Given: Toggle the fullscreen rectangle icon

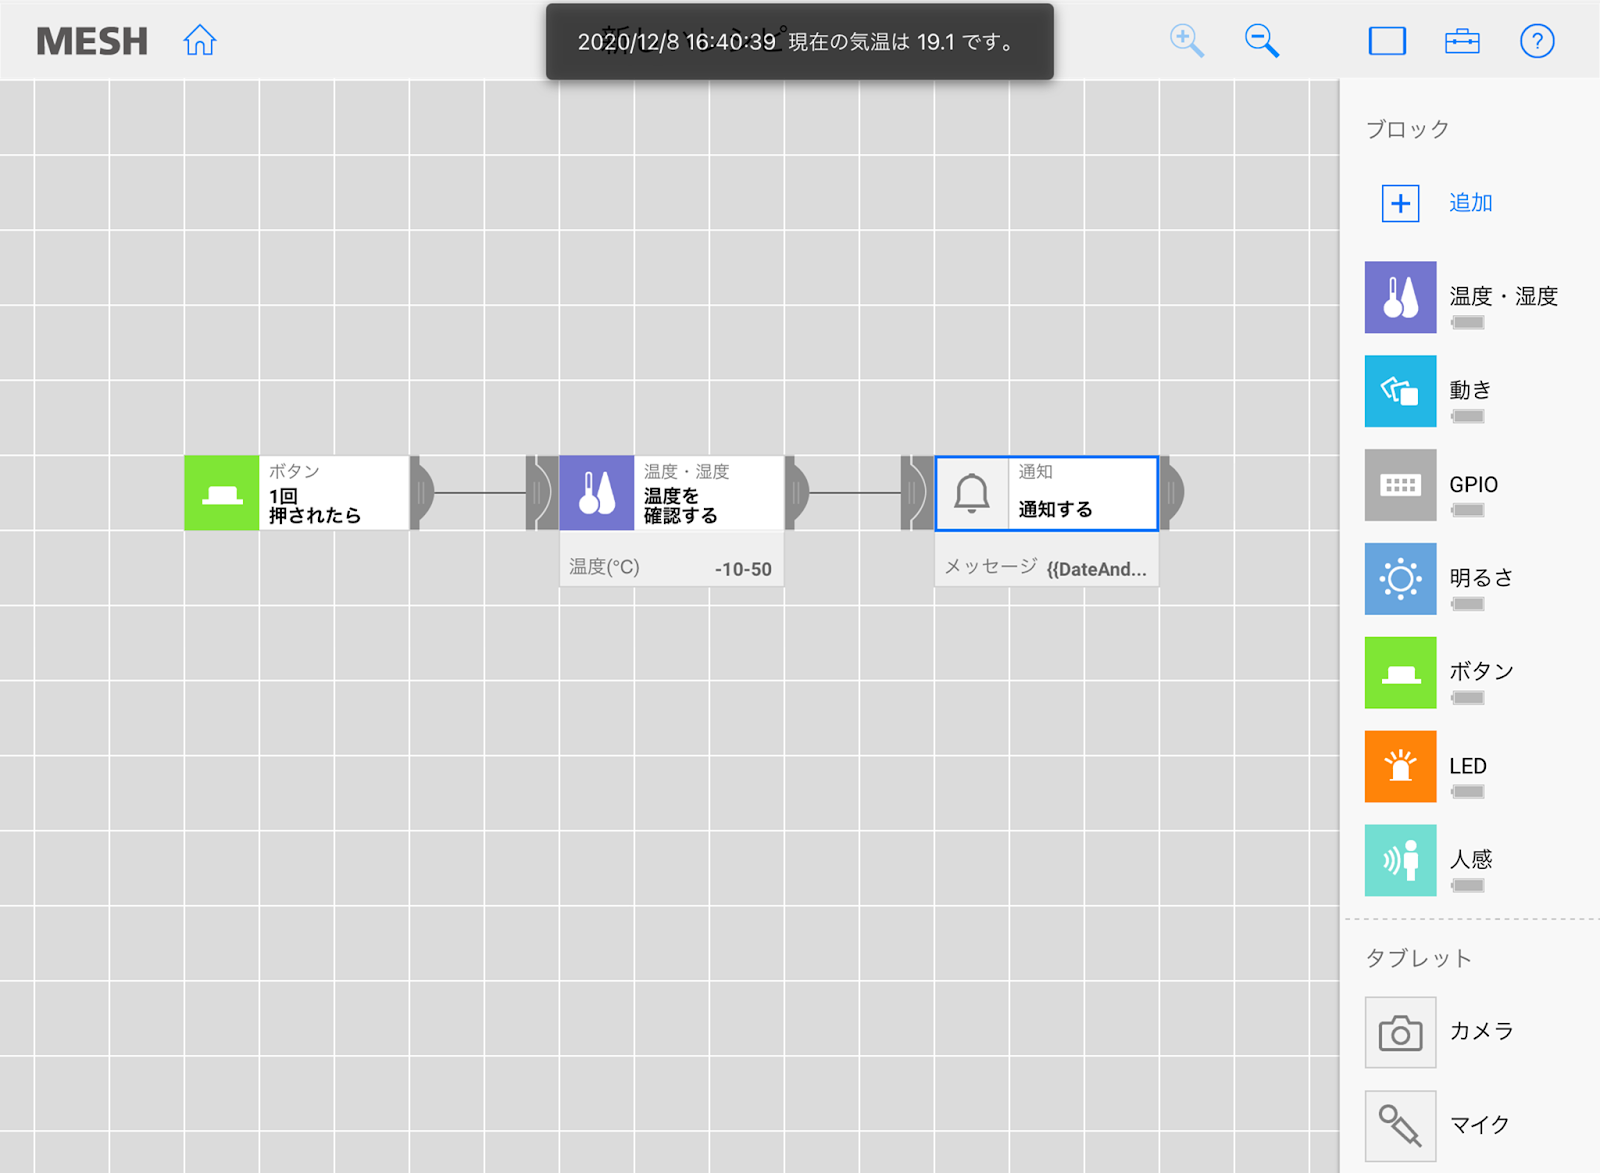Looking at the screenshot, I should 1387,41.
